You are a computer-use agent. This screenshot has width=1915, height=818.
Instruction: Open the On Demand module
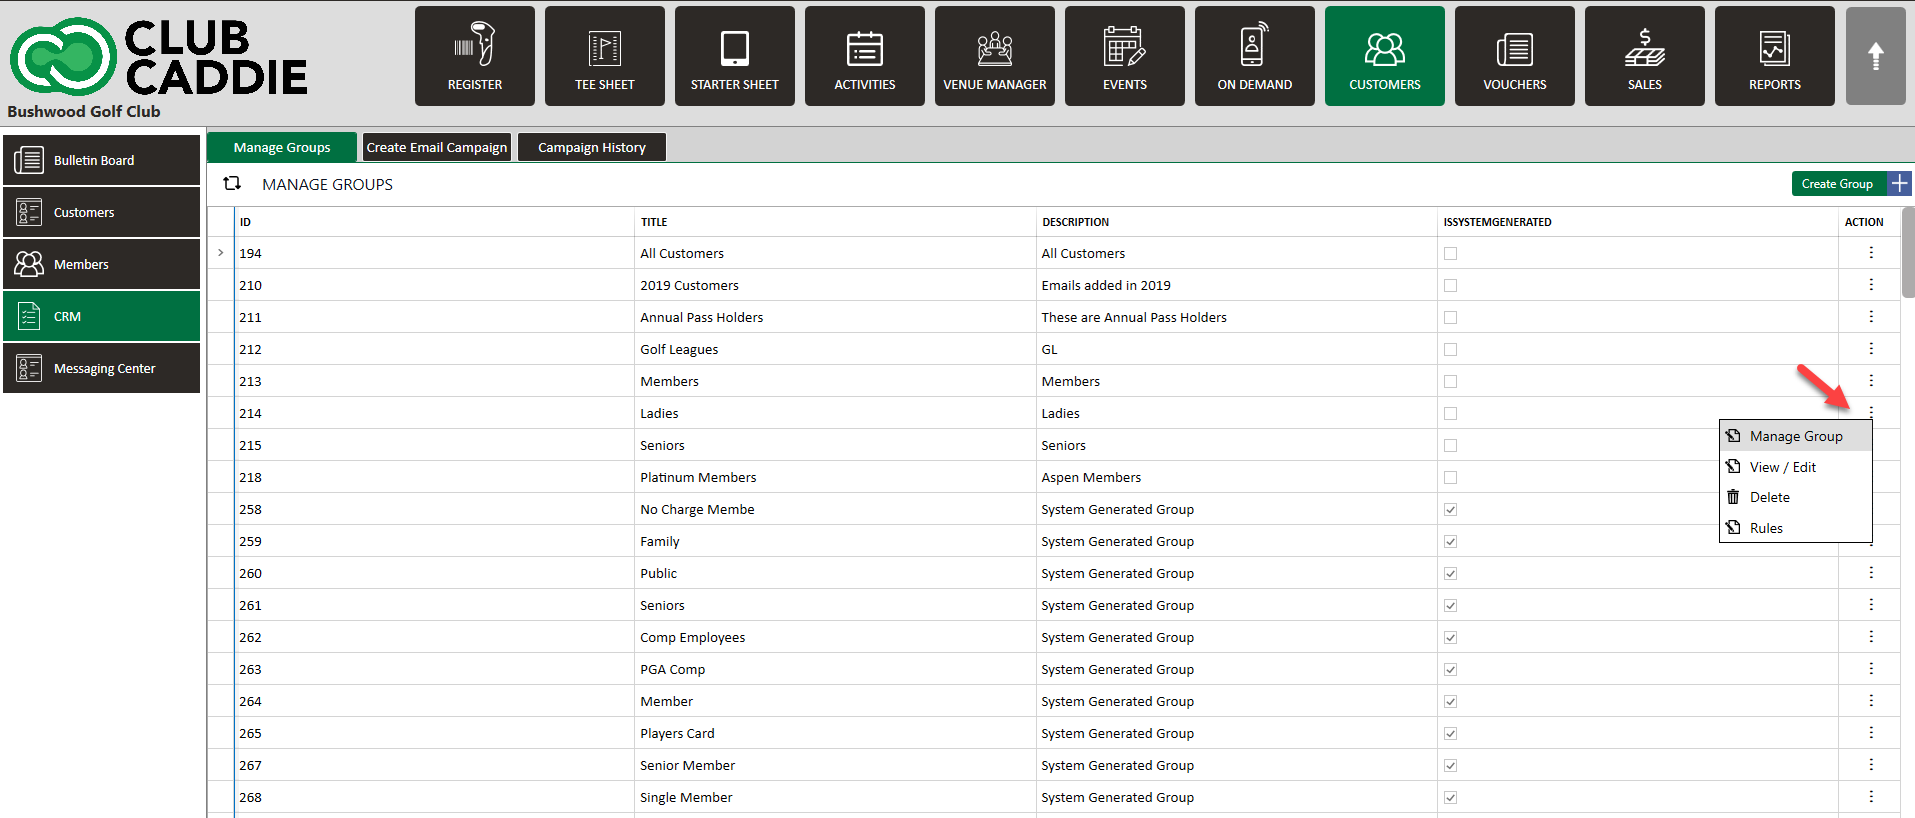(x=1254, y=56)
